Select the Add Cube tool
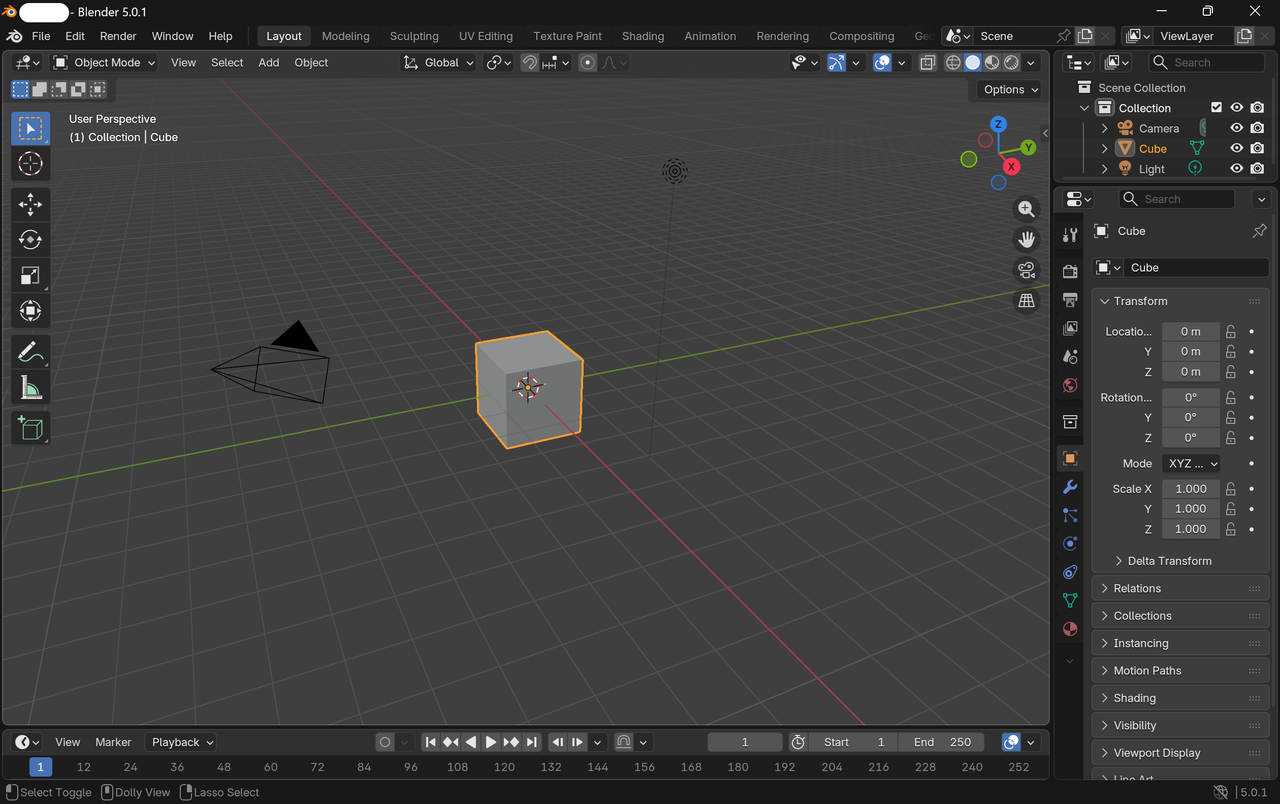 pos(30,428)
